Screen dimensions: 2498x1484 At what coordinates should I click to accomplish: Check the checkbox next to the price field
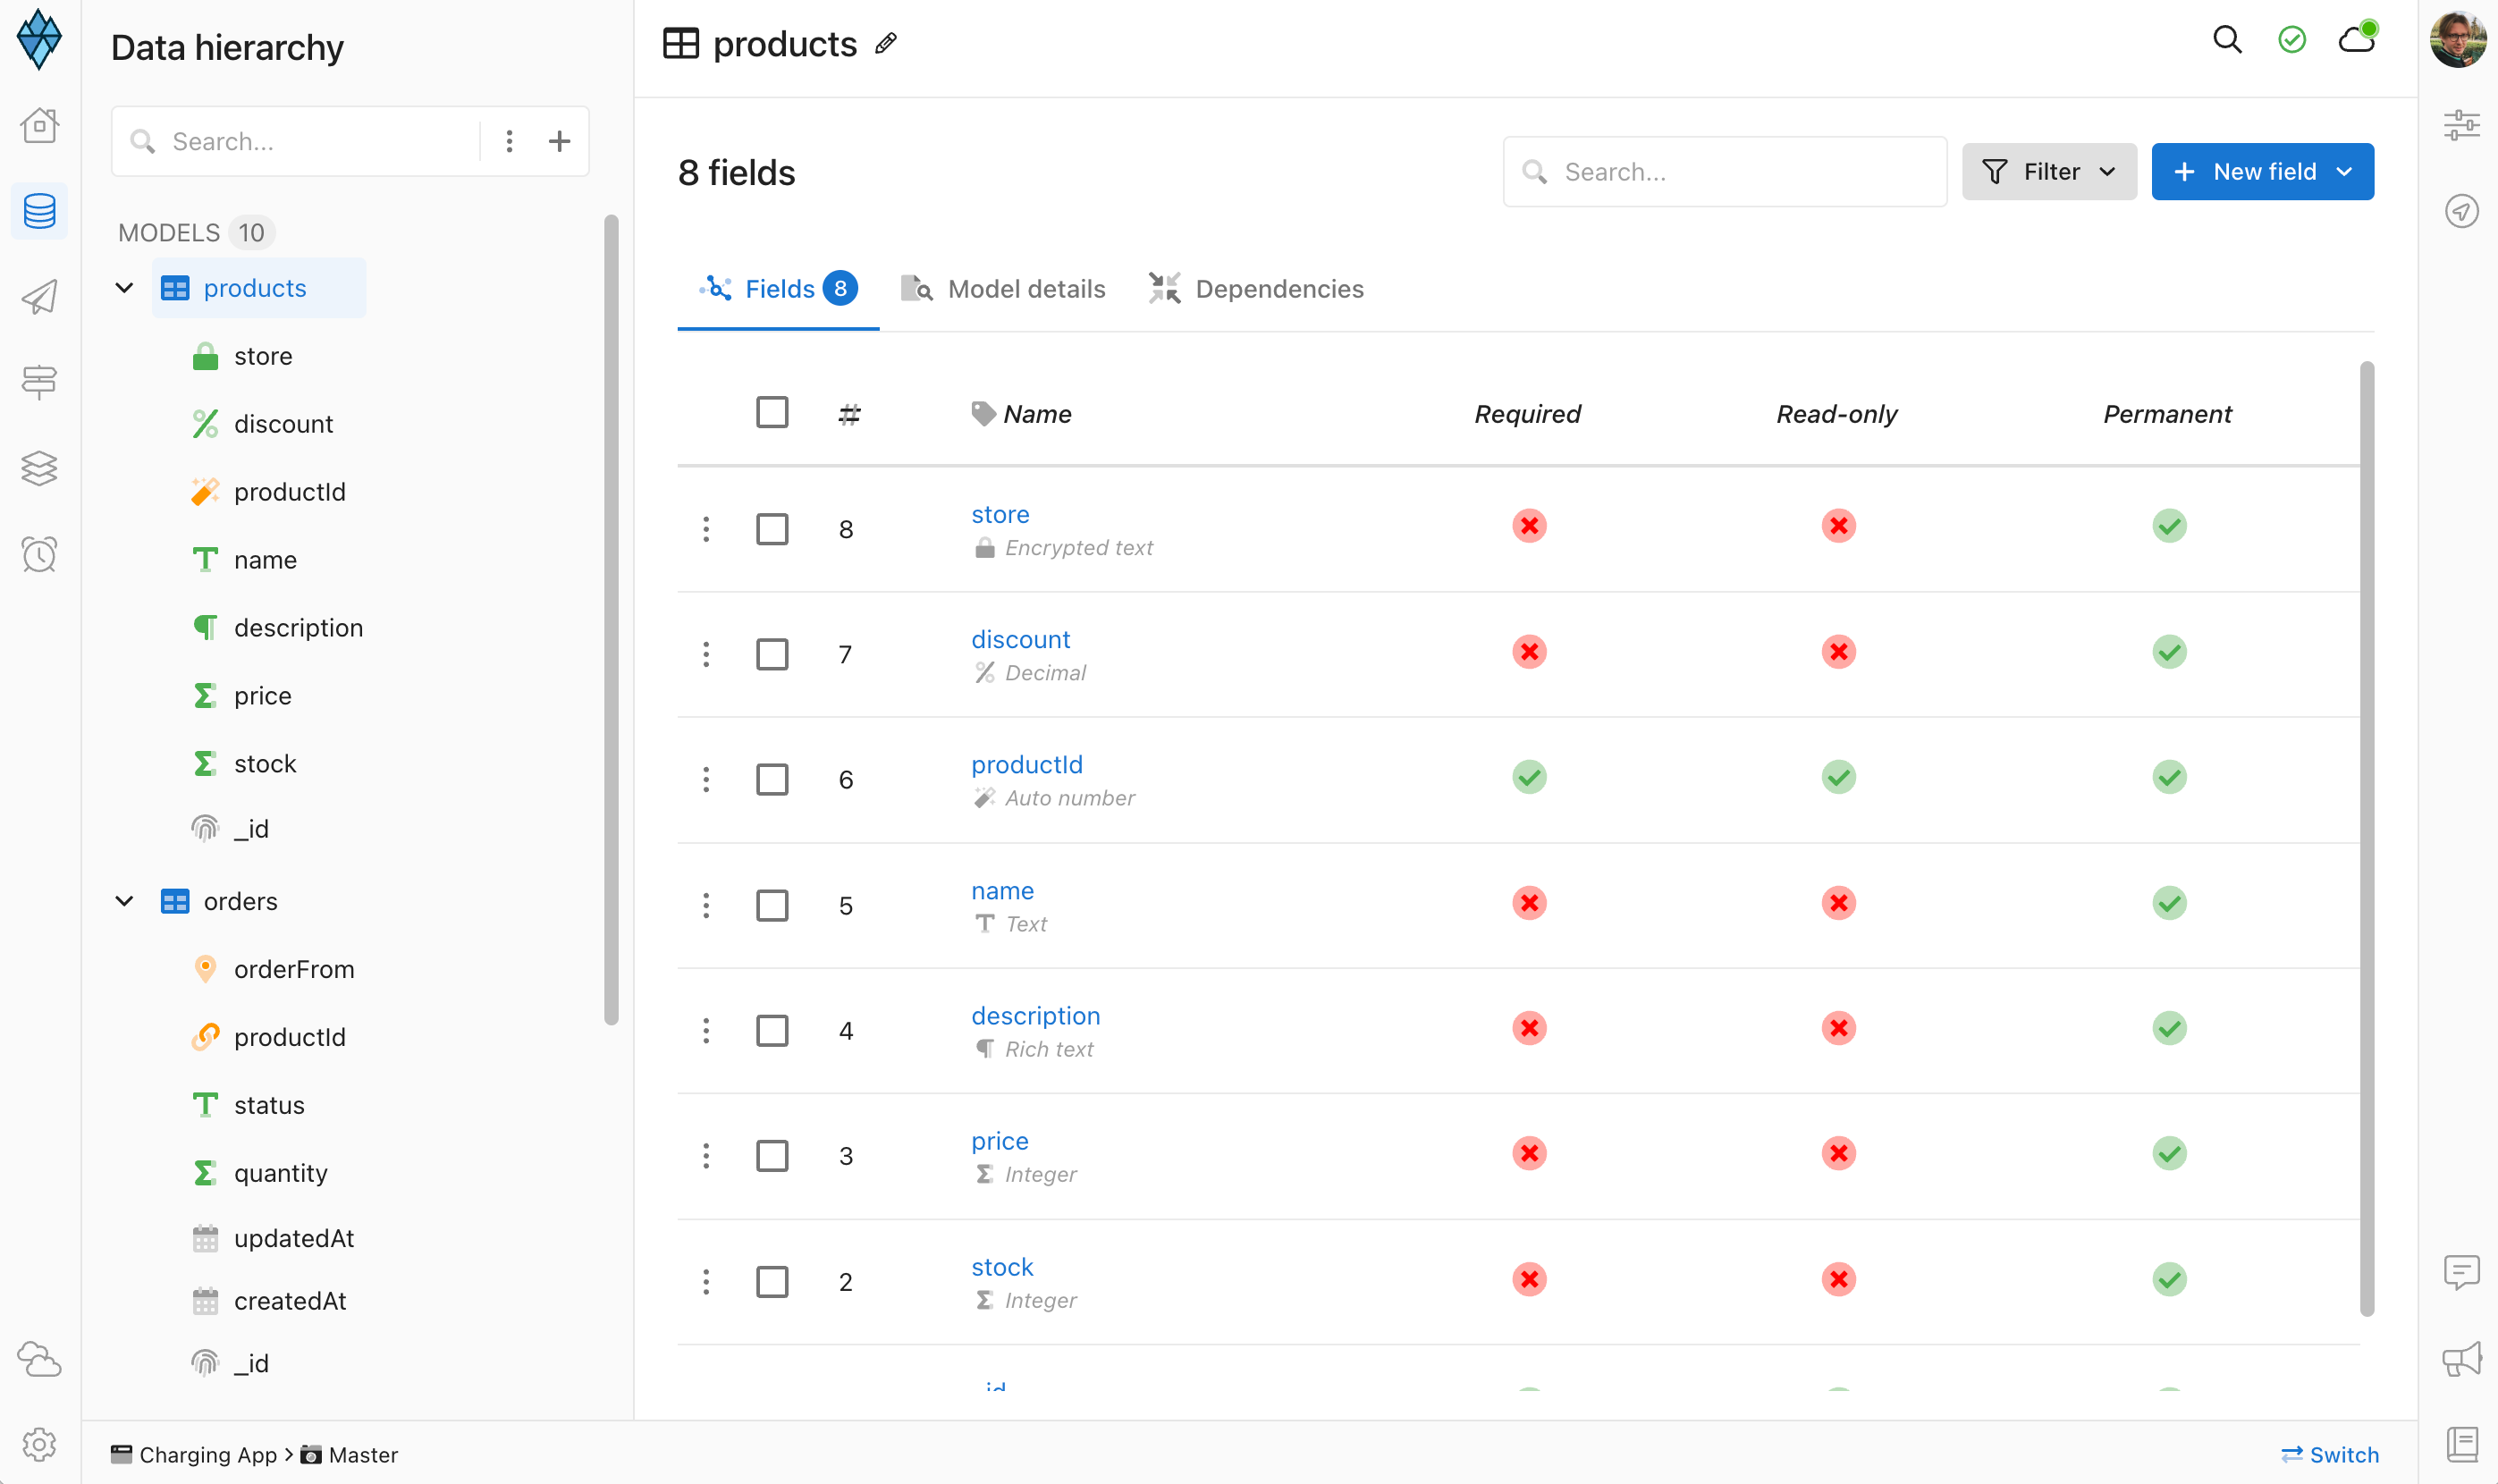772,1155
